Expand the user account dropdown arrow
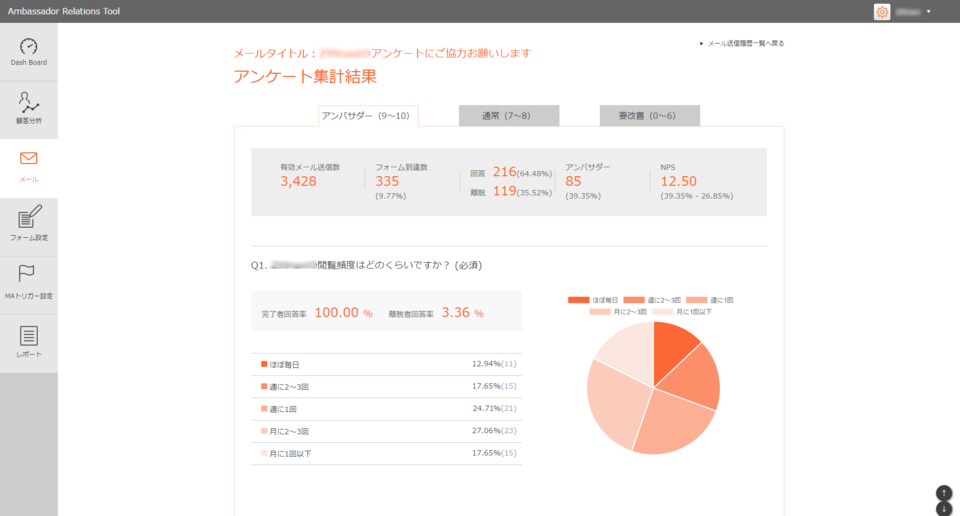 pyautogui.click(x=929, y=12)
